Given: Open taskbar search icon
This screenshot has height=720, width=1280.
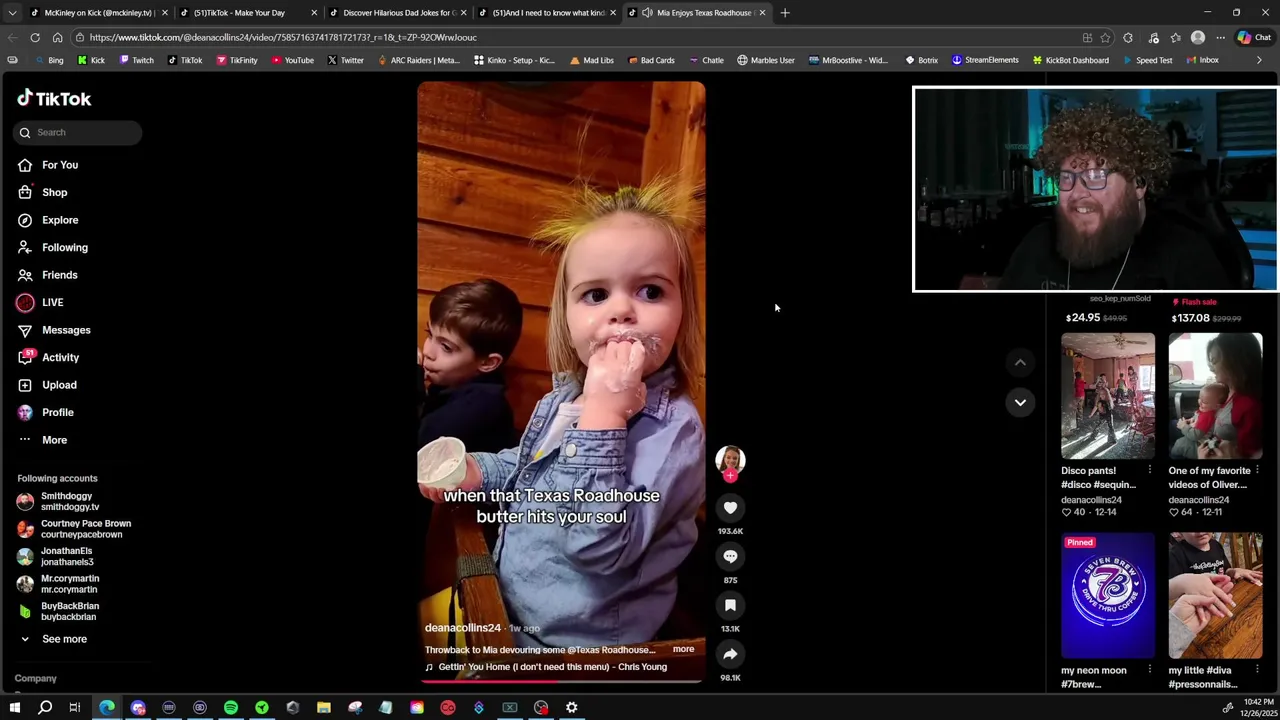Looking at the screenshot, I should click(x=45, y=708).
